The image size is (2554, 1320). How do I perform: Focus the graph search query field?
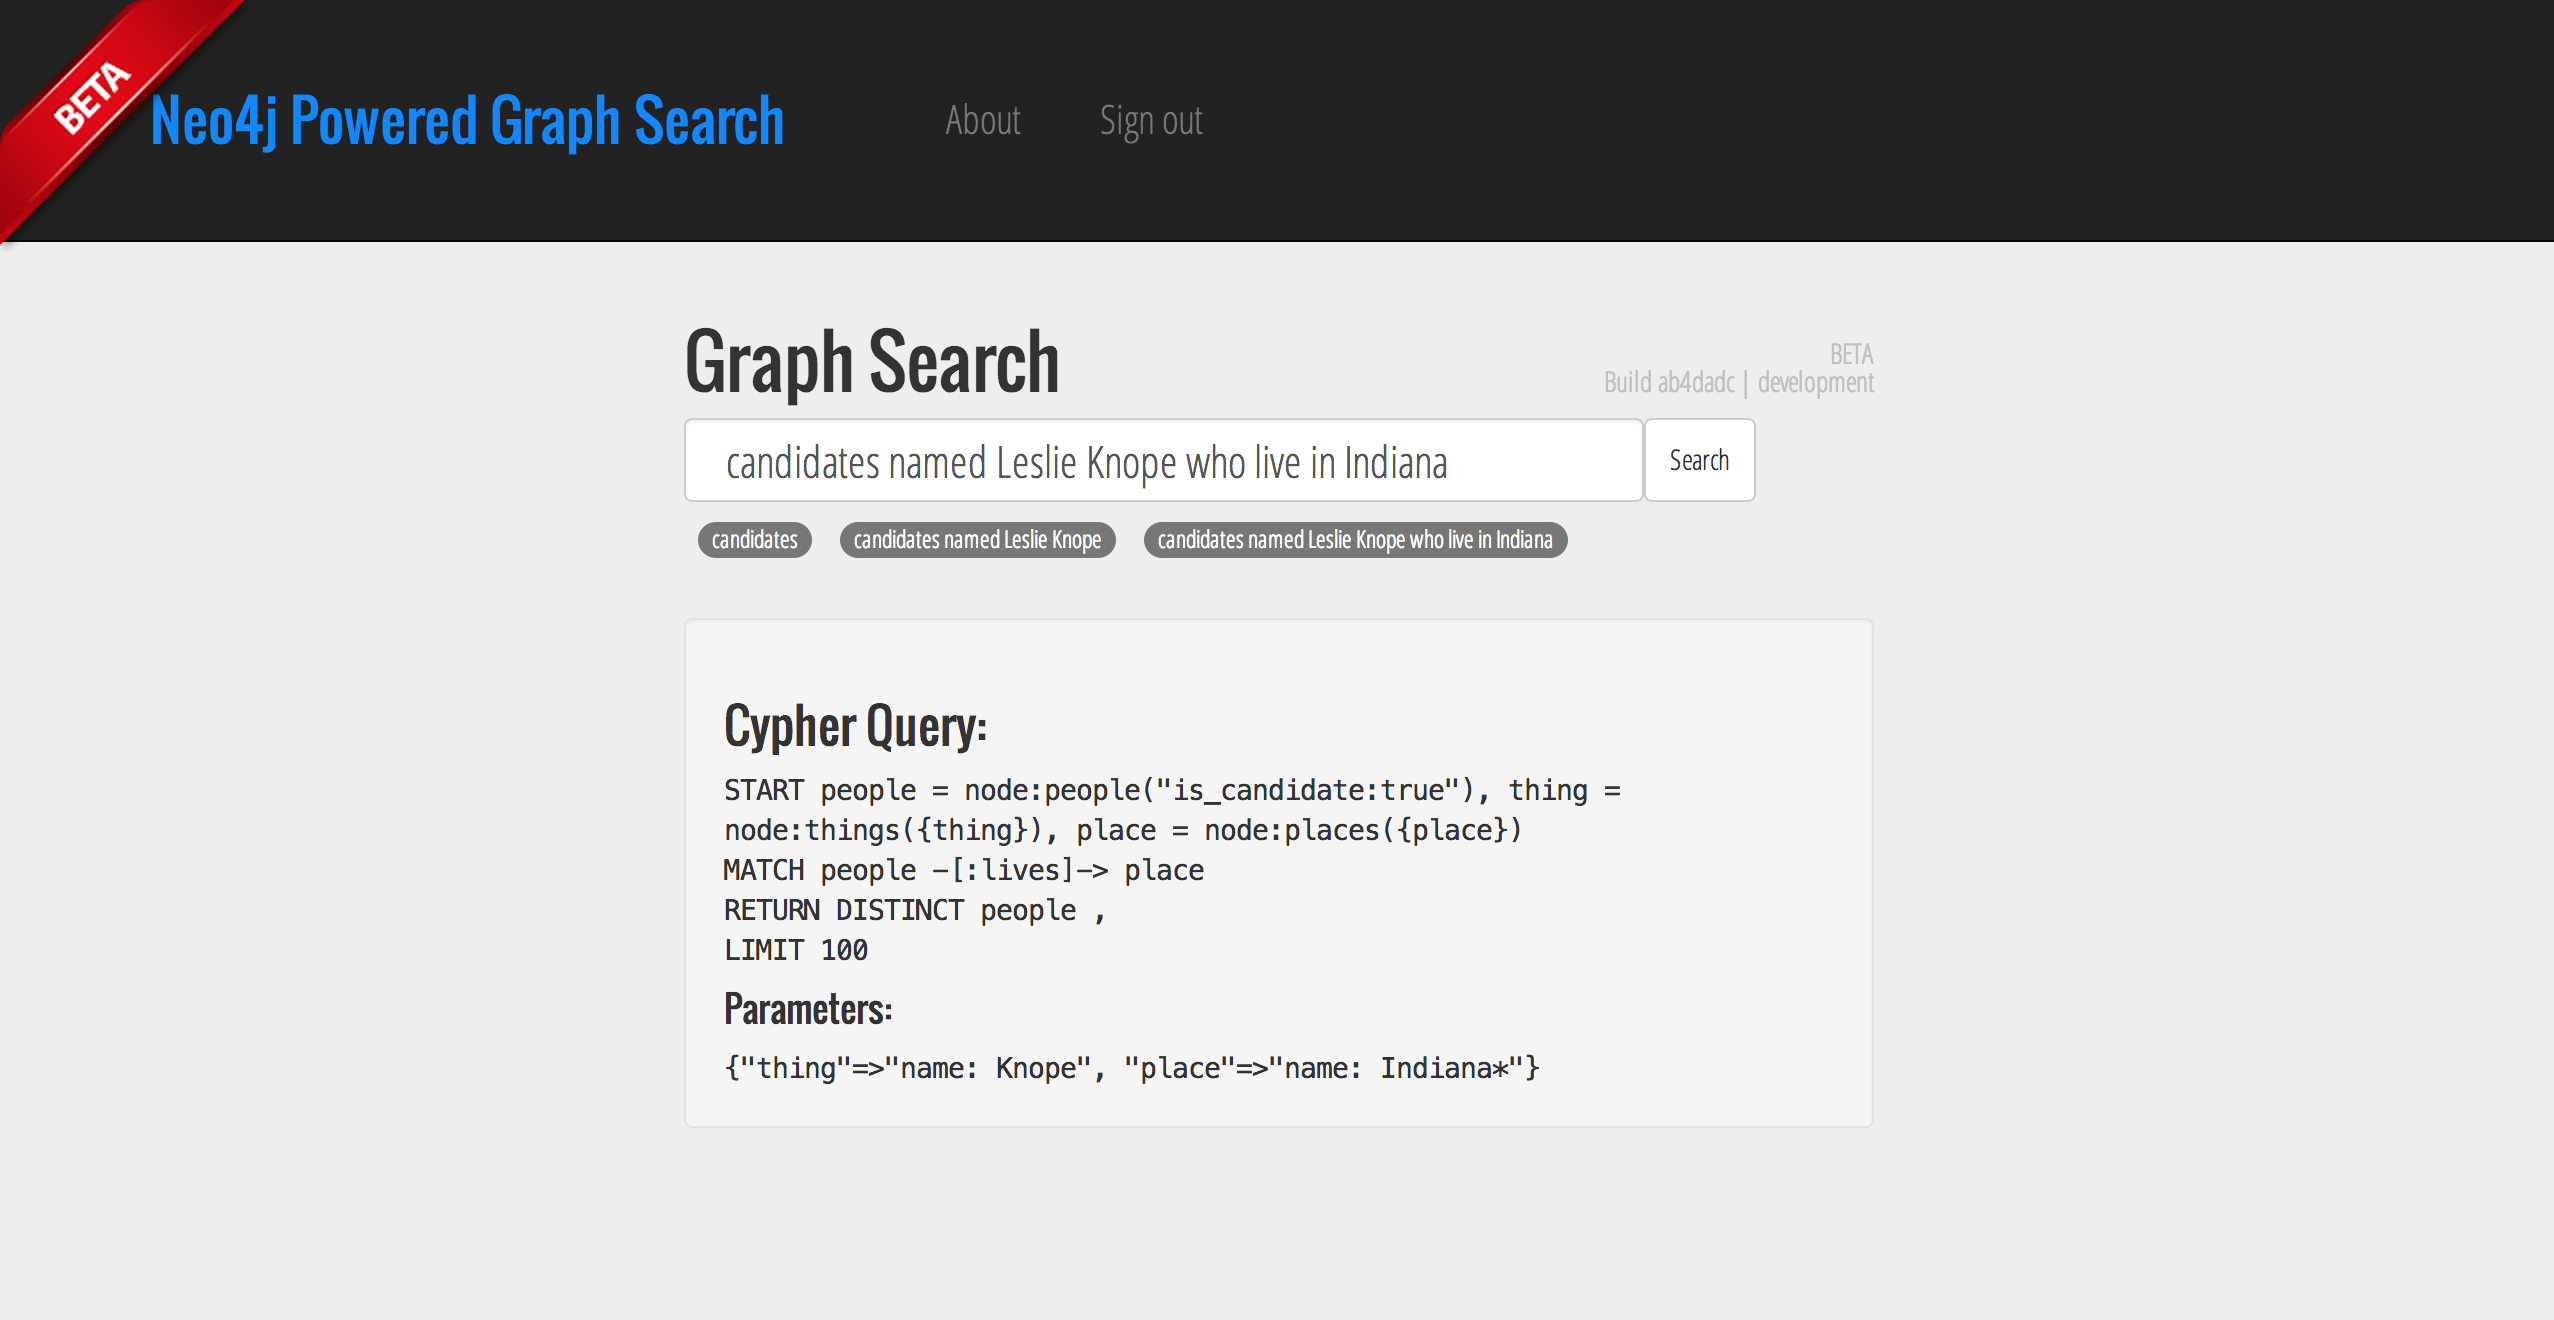click(1162, 461)
